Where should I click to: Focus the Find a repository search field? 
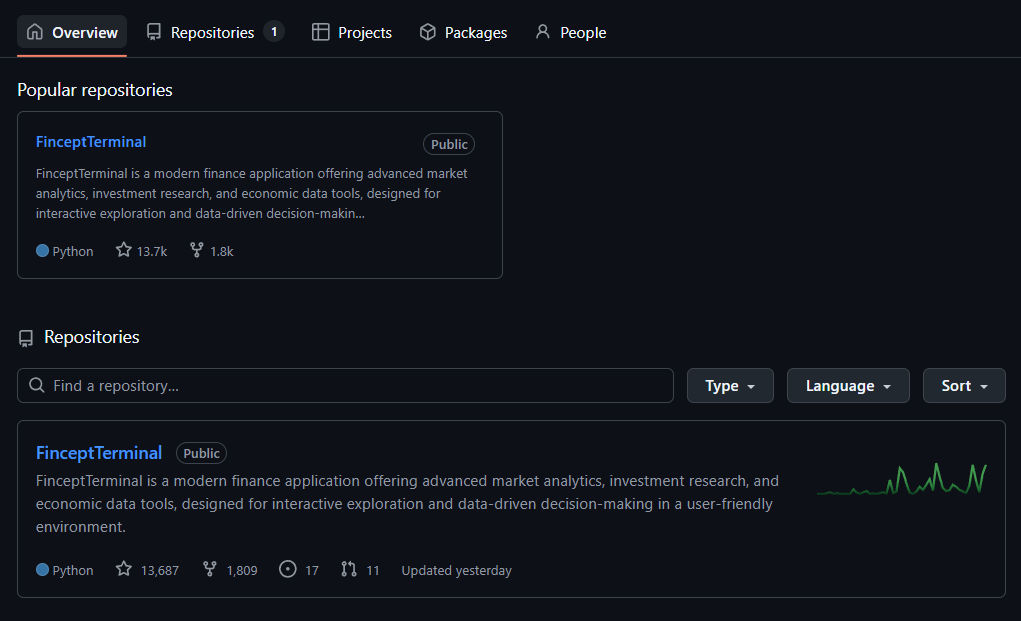345,385
